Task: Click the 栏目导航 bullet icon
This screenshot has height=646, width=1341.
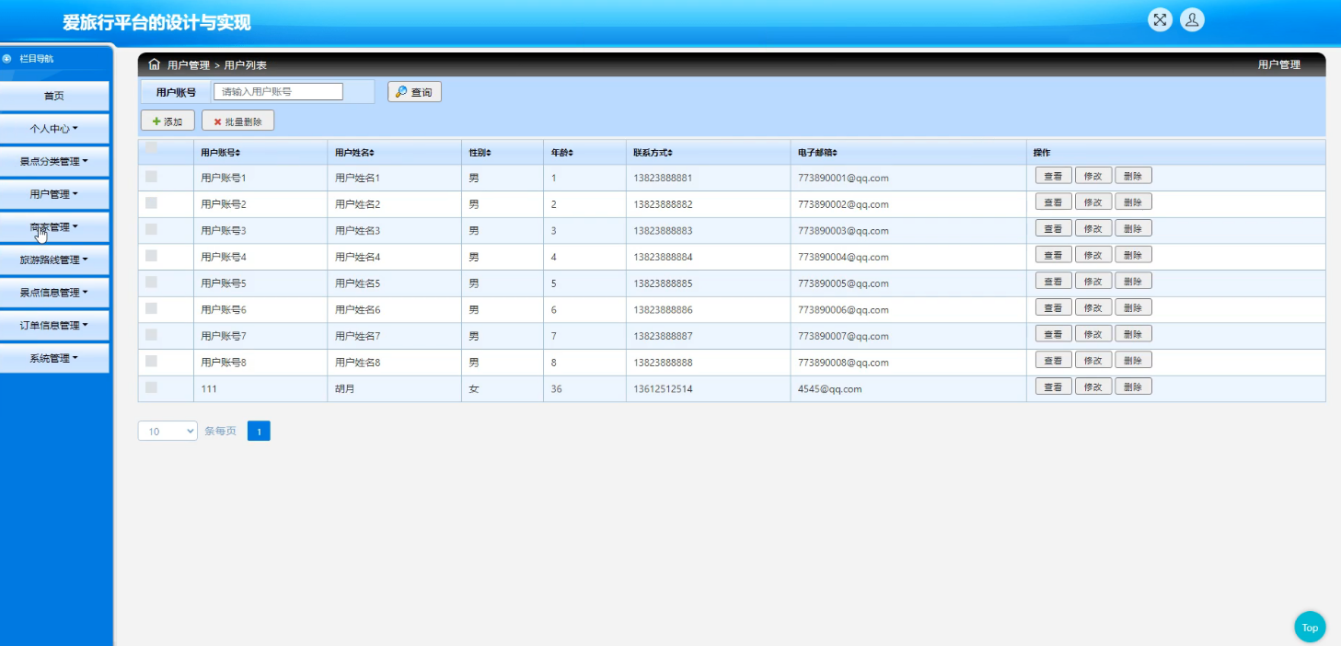Action: point(8,58)
